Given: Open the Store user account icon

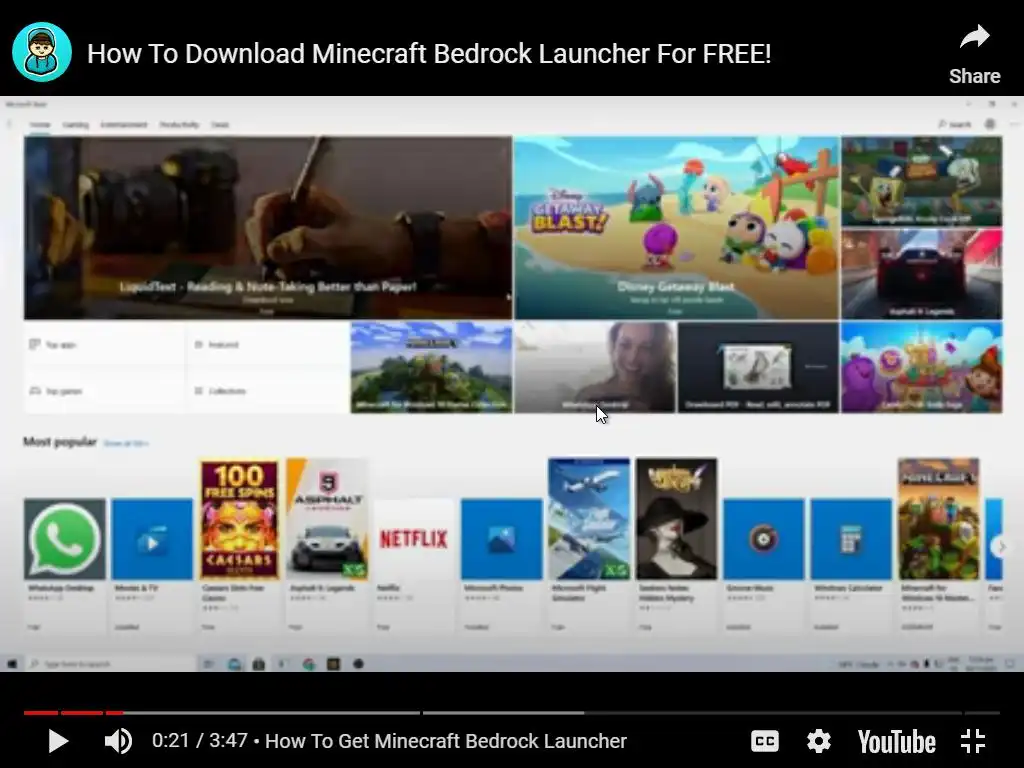Looking at the screenshot, I should click(990, 124).
